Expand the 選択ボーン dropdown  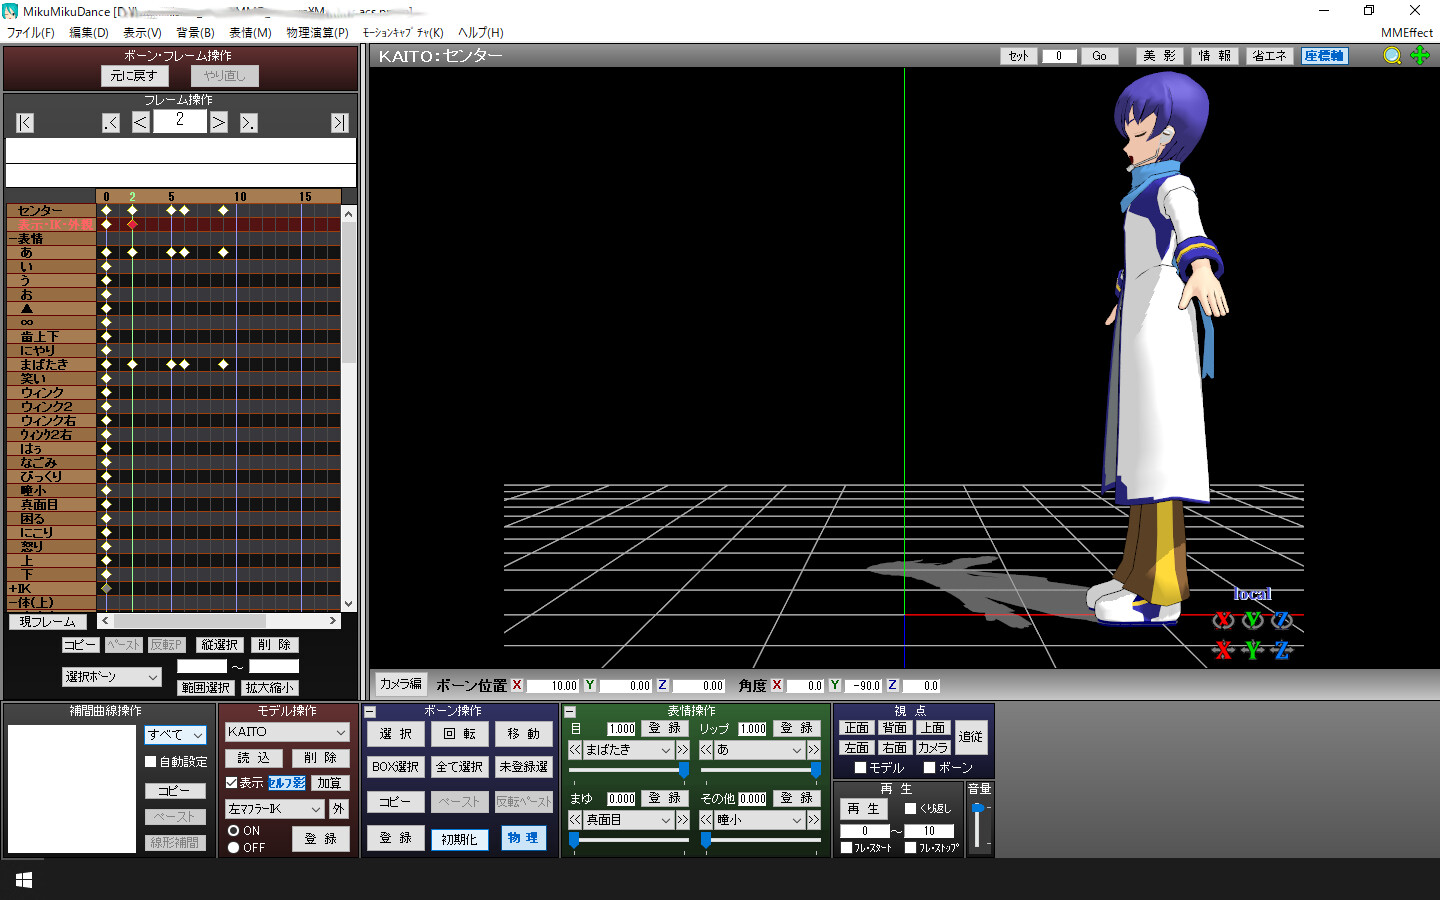coord(111,677)
